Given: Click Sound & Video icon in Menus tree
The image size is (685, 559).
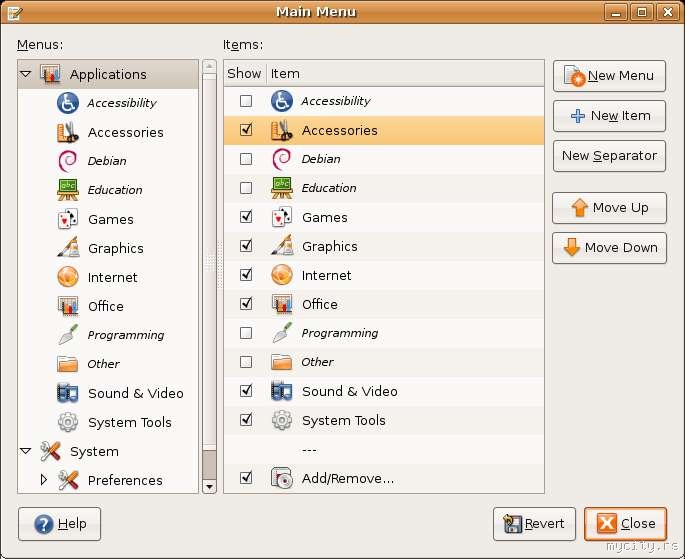Looking at the screenshot, I should pos(68,393).
